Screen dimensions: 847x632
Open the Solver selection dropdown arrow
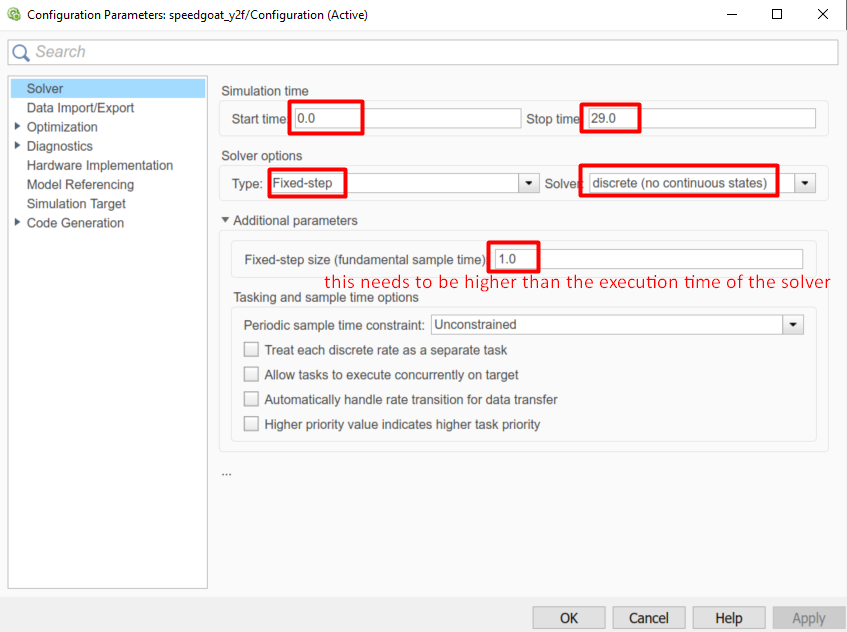[804, 184]
